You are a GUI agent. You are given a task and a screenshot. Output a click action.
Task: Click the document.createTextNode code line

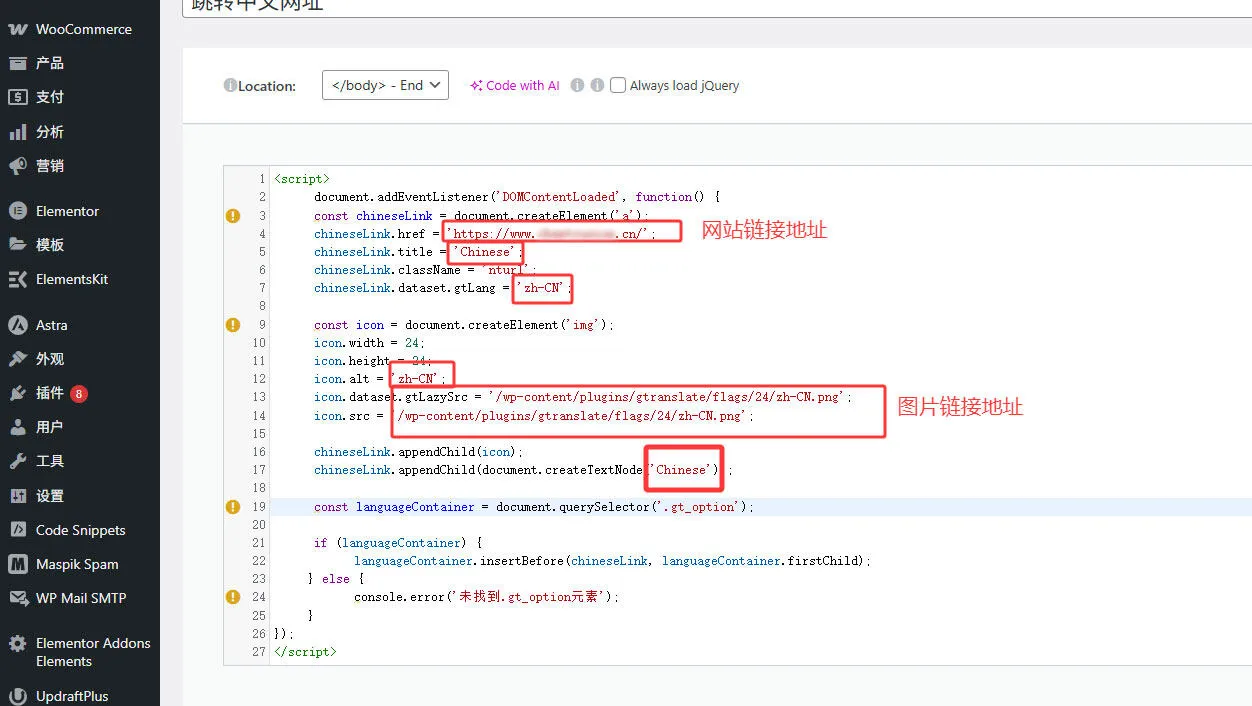tap(523, 470)
